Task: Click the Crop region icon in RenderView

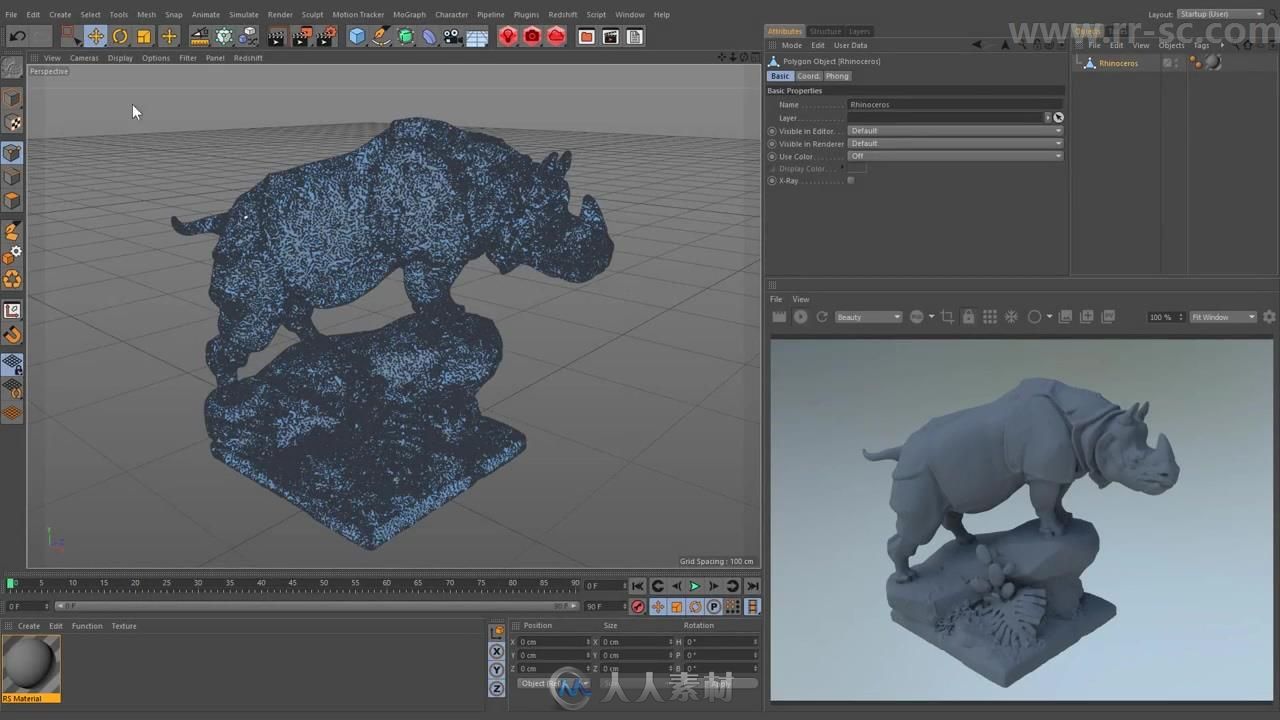Action: pos(947,317)
